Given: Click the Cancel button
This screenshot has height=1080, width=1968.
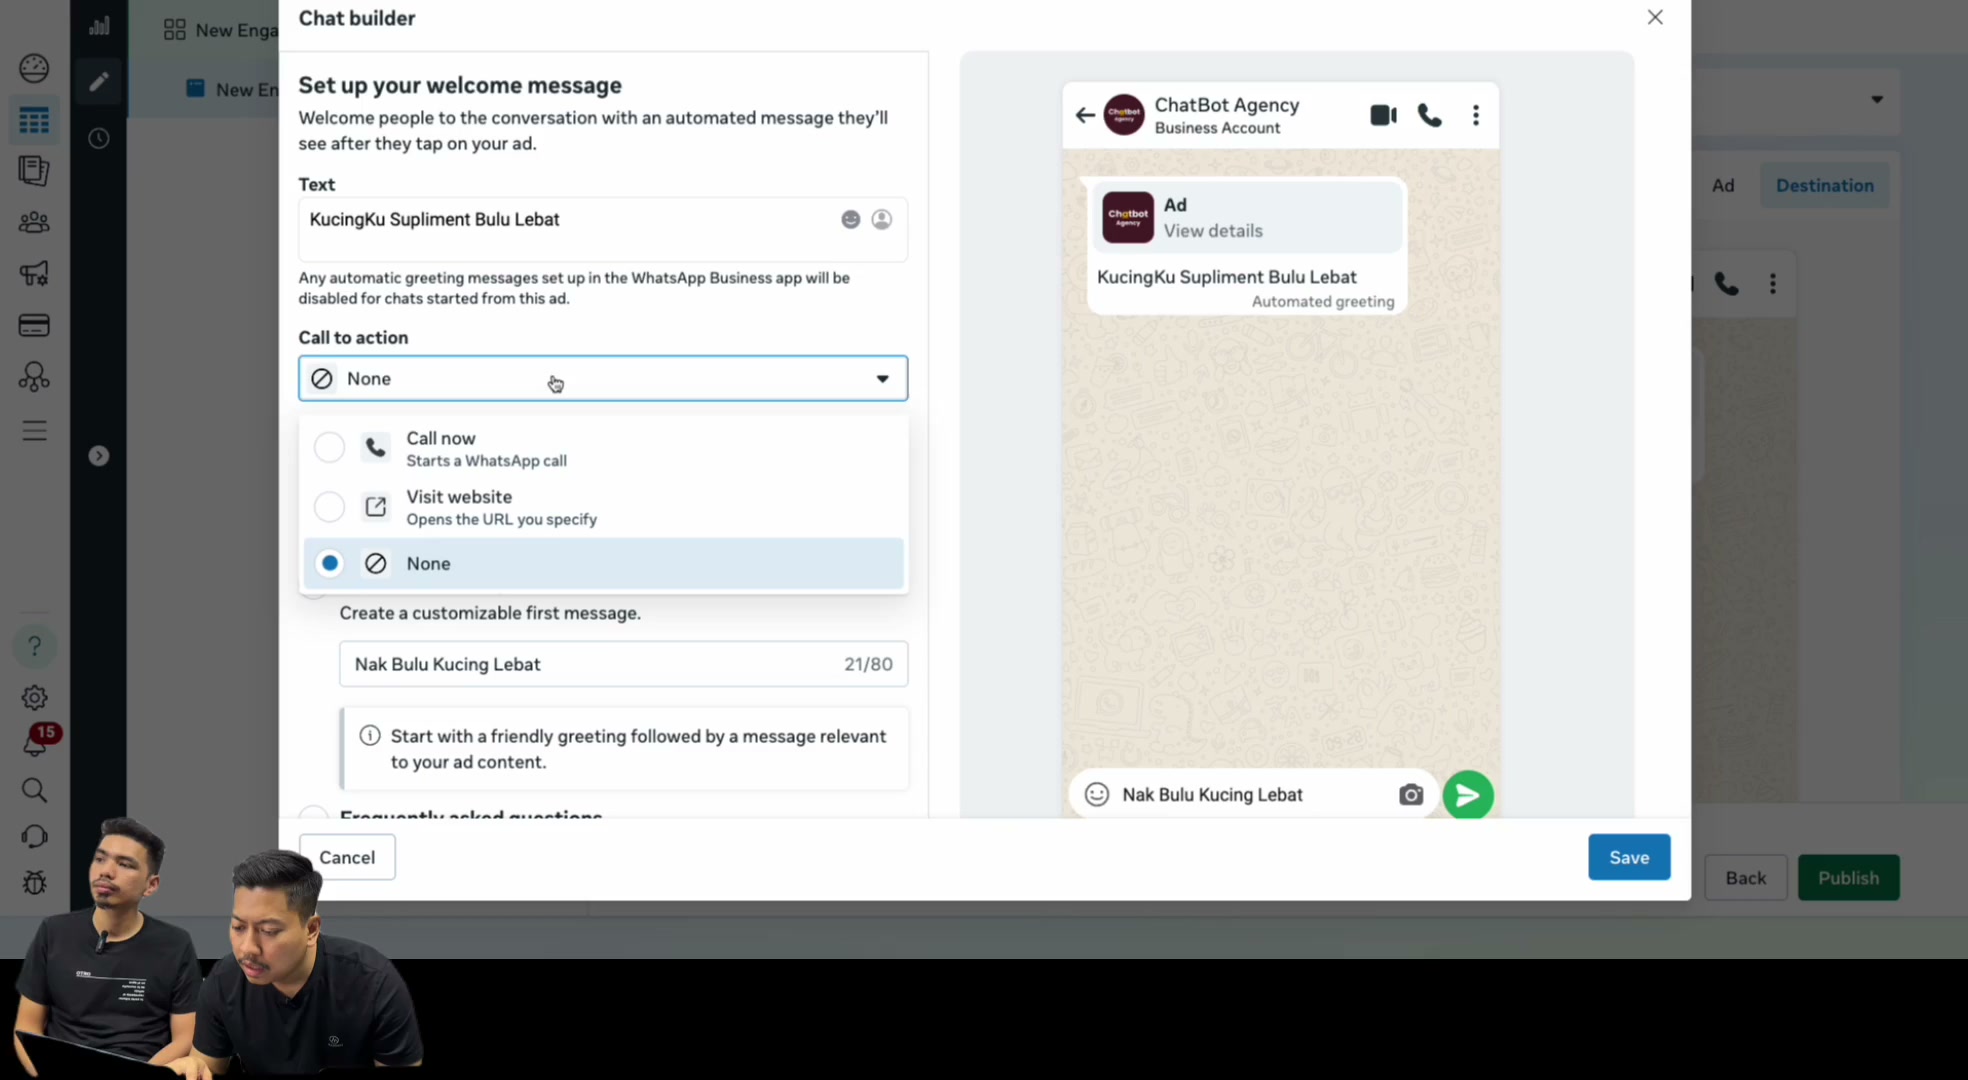Looking at the screenshot, I should click(347, 857).
